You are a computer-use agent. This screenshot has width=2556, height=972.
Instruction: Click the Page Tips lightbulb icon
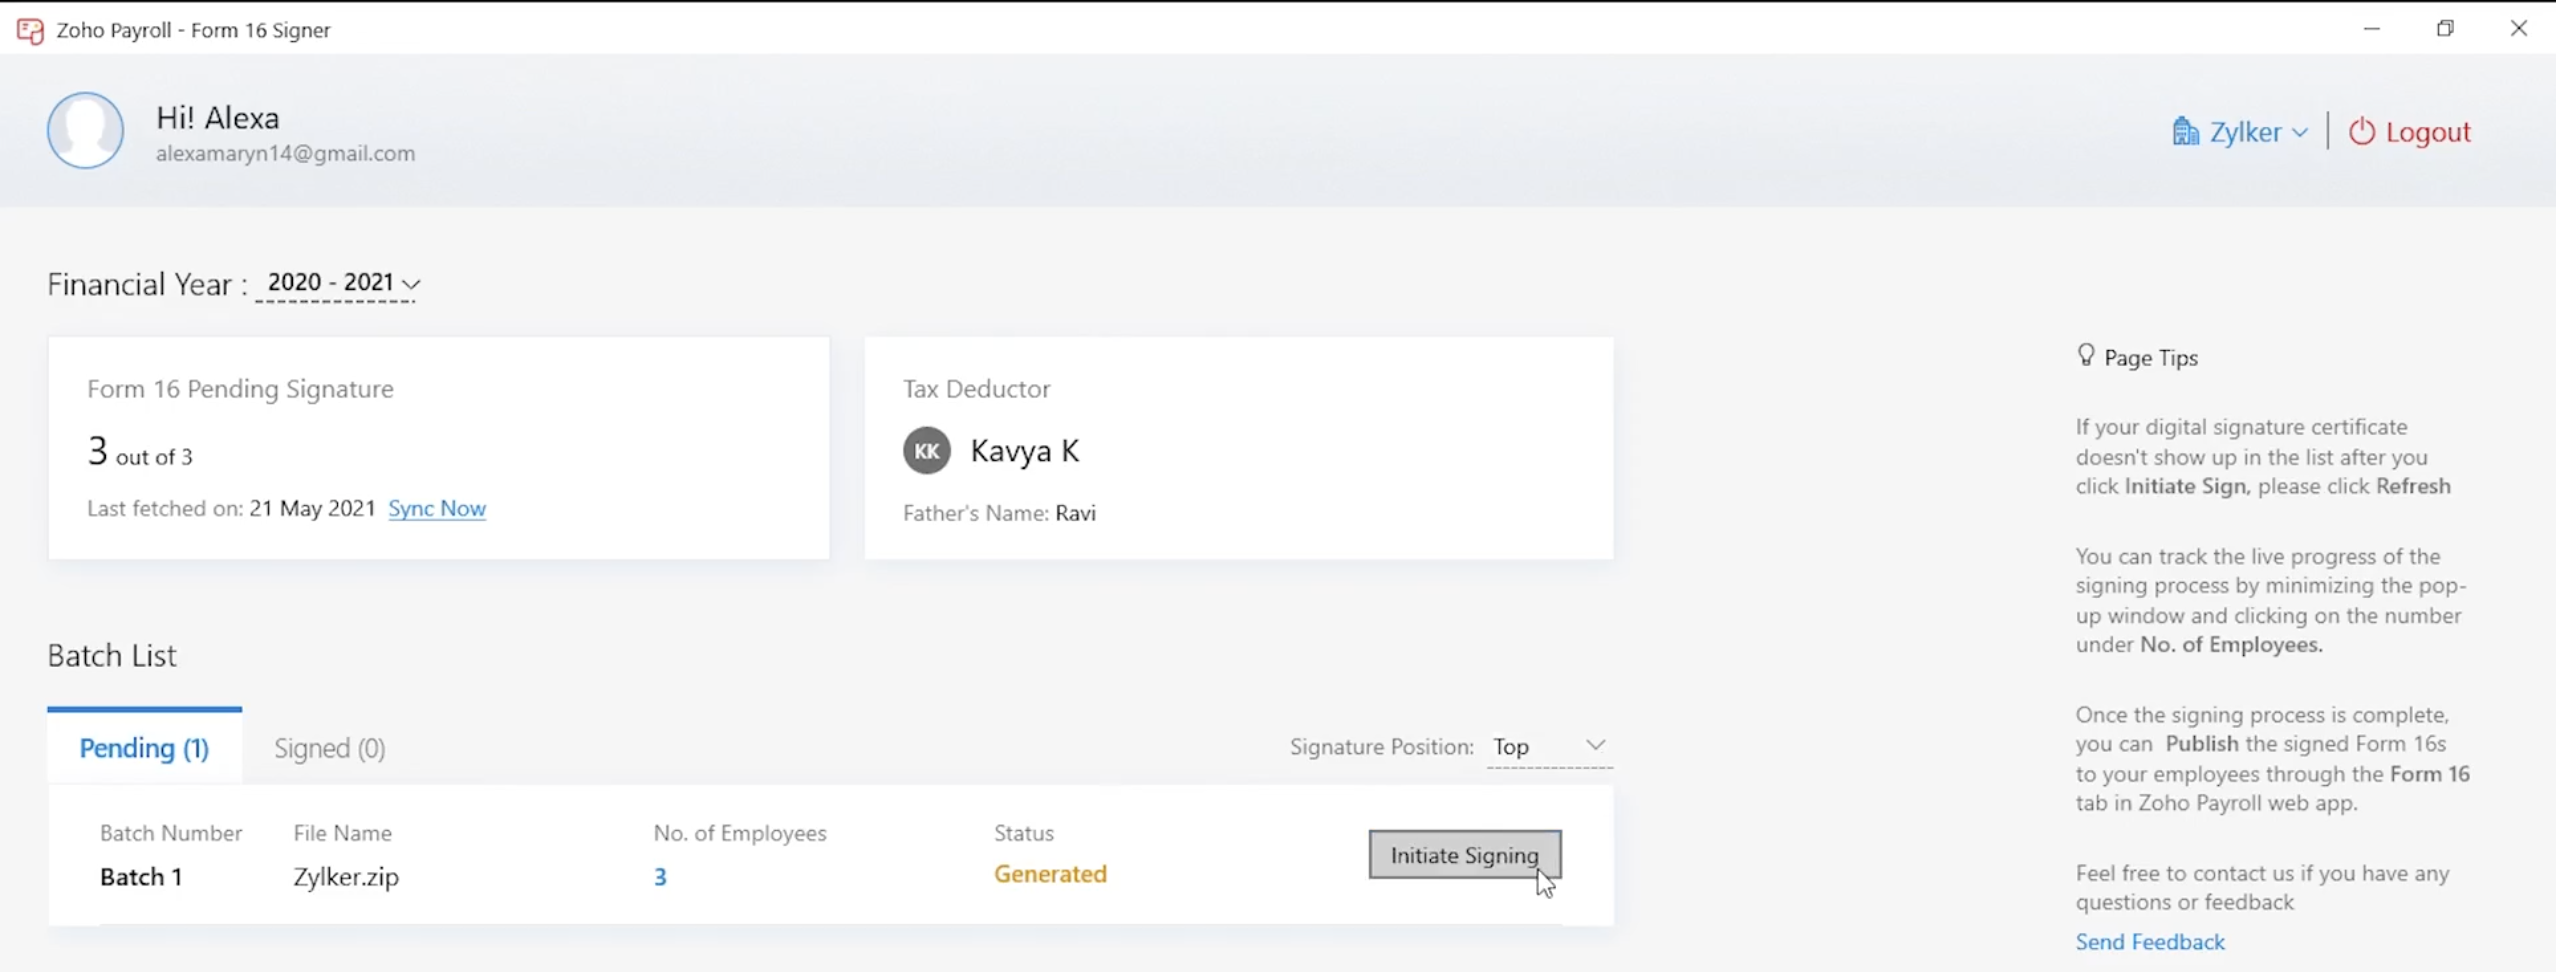click(2085, 356)
